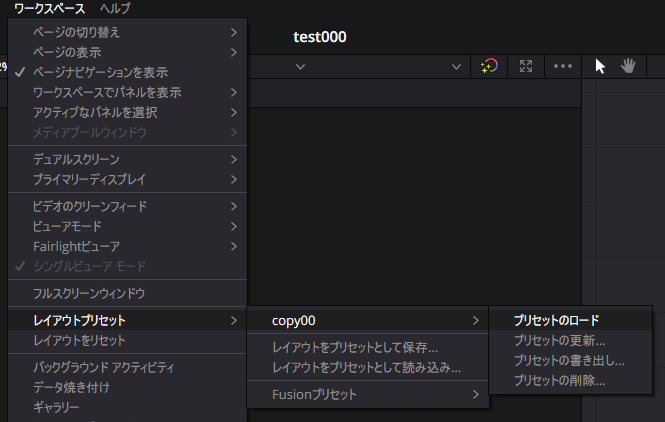This screenshot has height=422, width=665.
Task: Toggle ページナビゲーションを表示 checkmark
Action: [127, 73]
